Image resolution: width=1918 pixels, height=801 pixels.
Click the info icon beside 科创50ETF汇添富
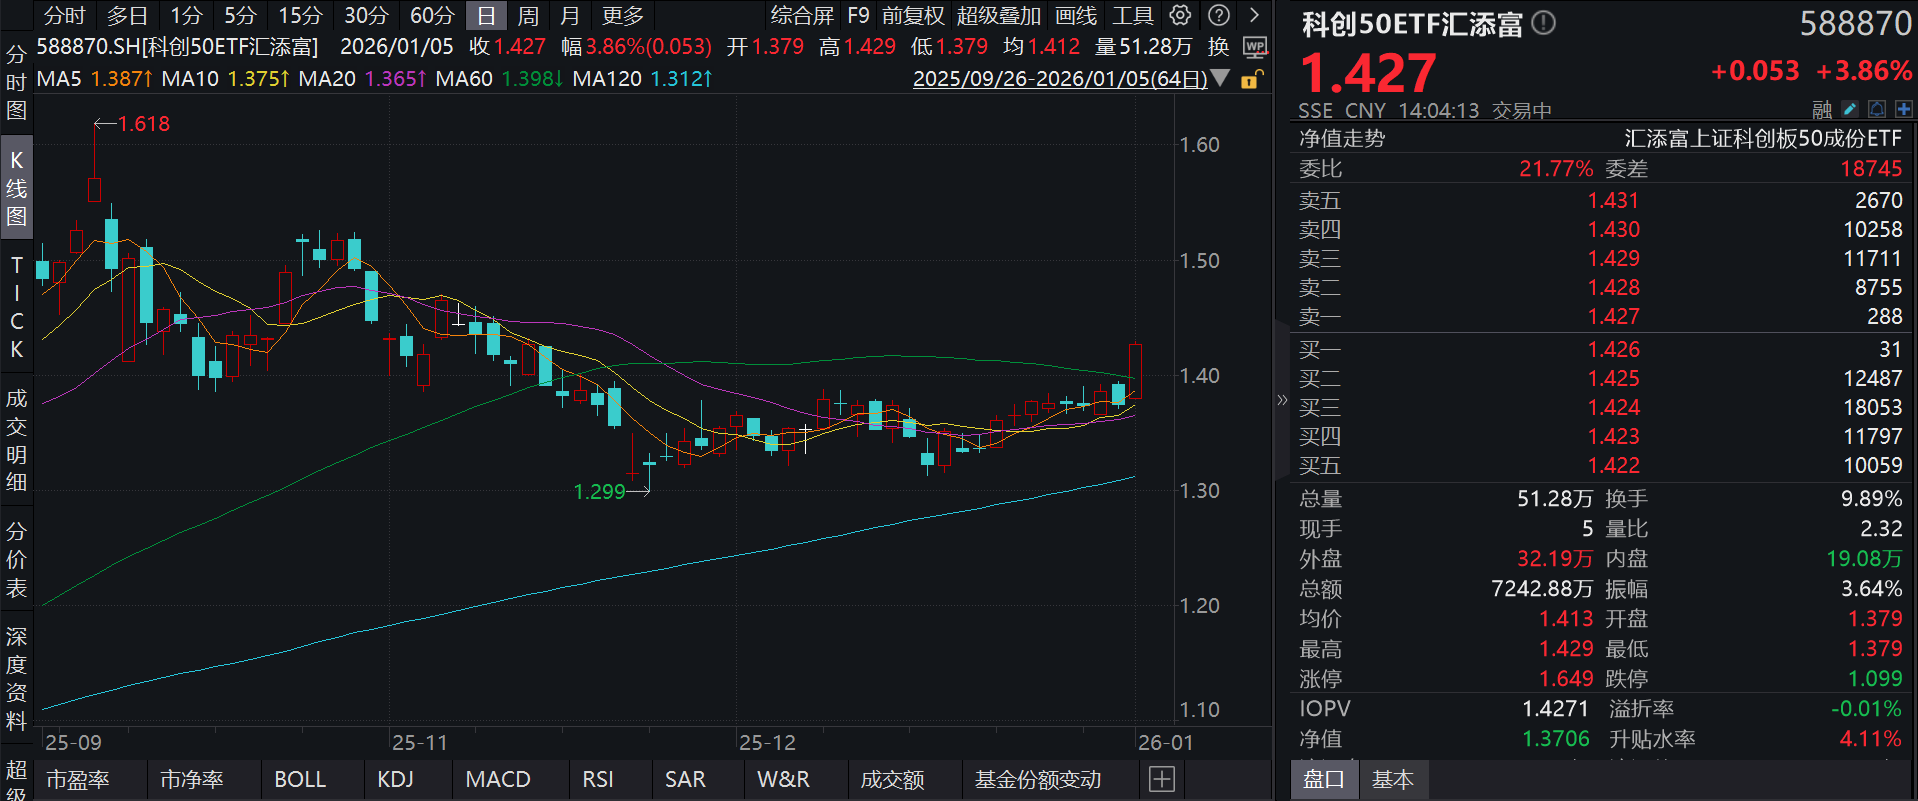click(x=1544, y=23)
